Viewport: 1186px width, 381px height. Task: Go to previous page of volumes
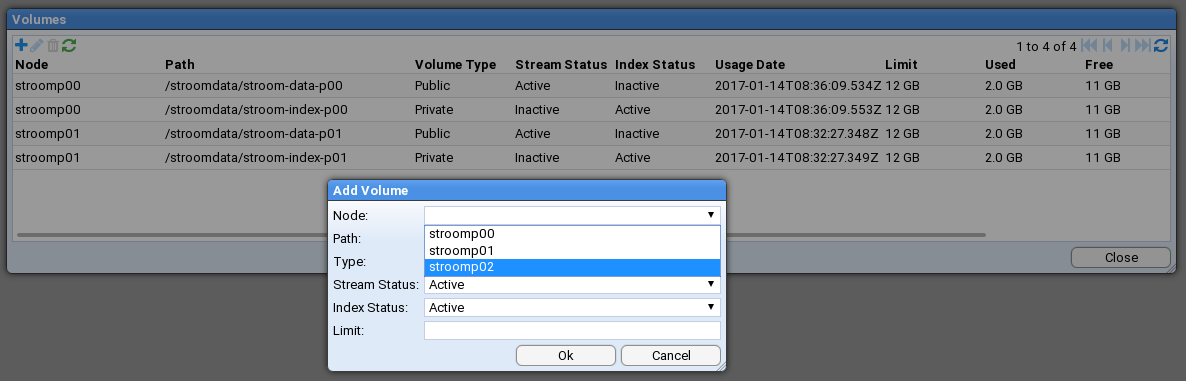1108,45
